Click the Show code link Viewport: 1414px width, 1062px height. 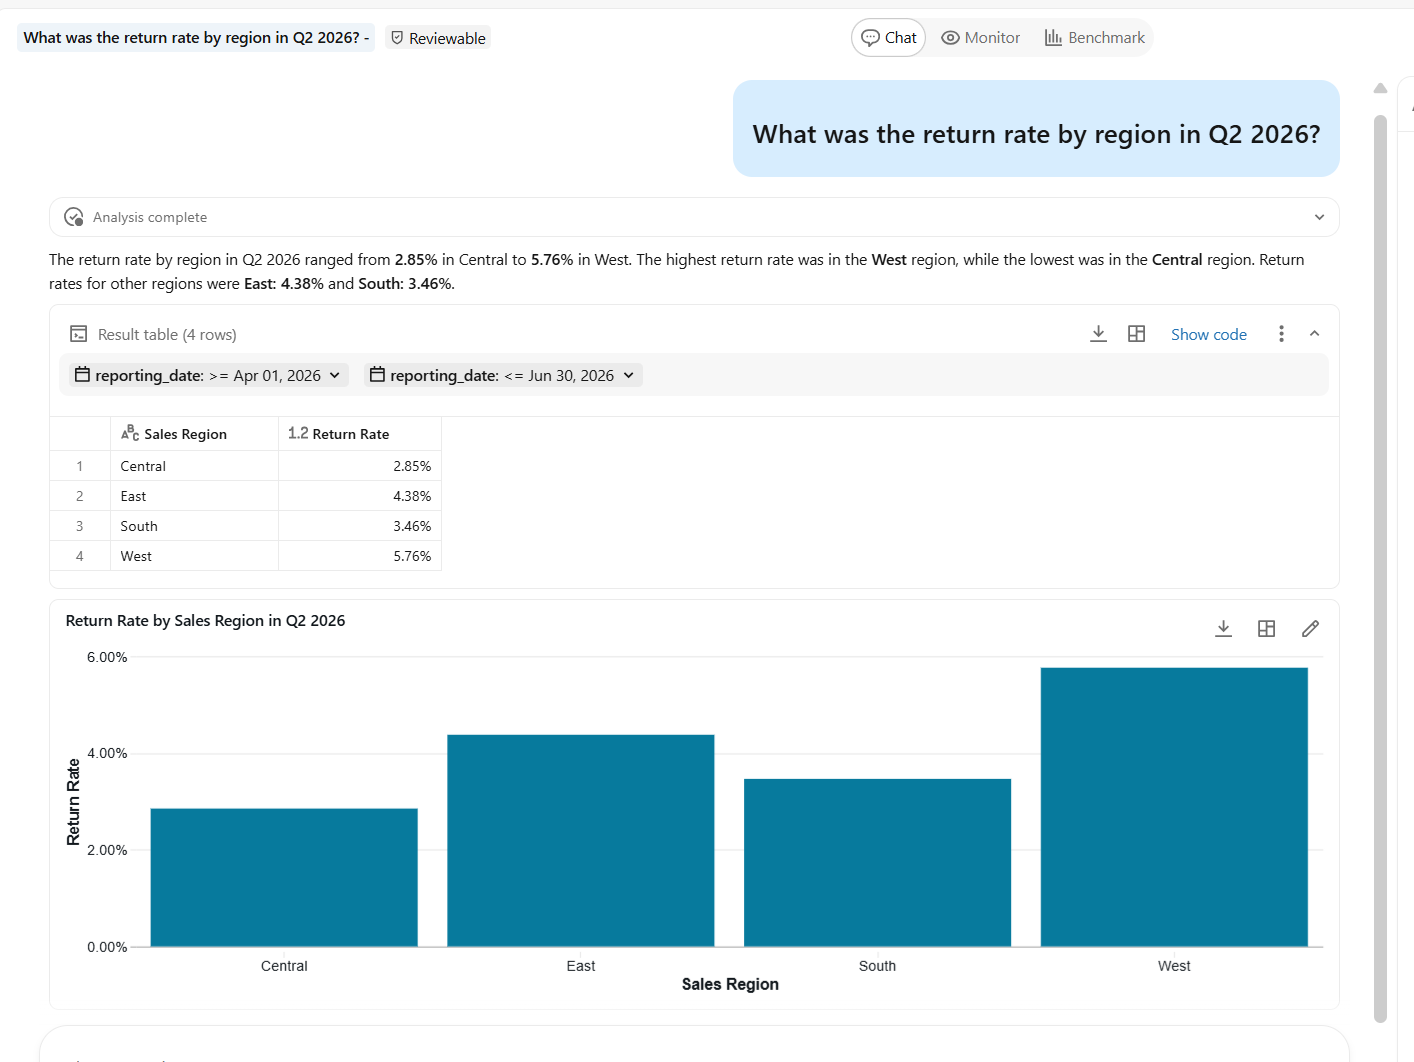(1209, 334)
